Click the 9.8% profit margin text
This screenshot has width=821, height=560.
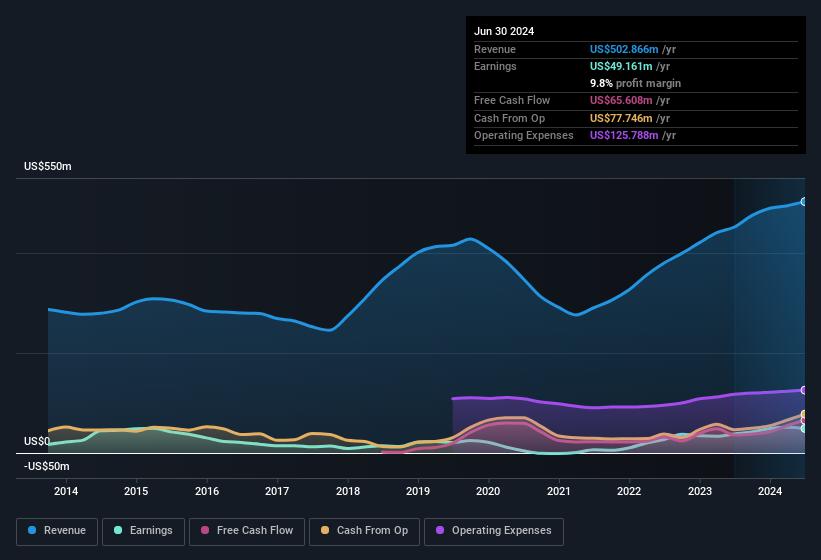[x=635, y=83]
